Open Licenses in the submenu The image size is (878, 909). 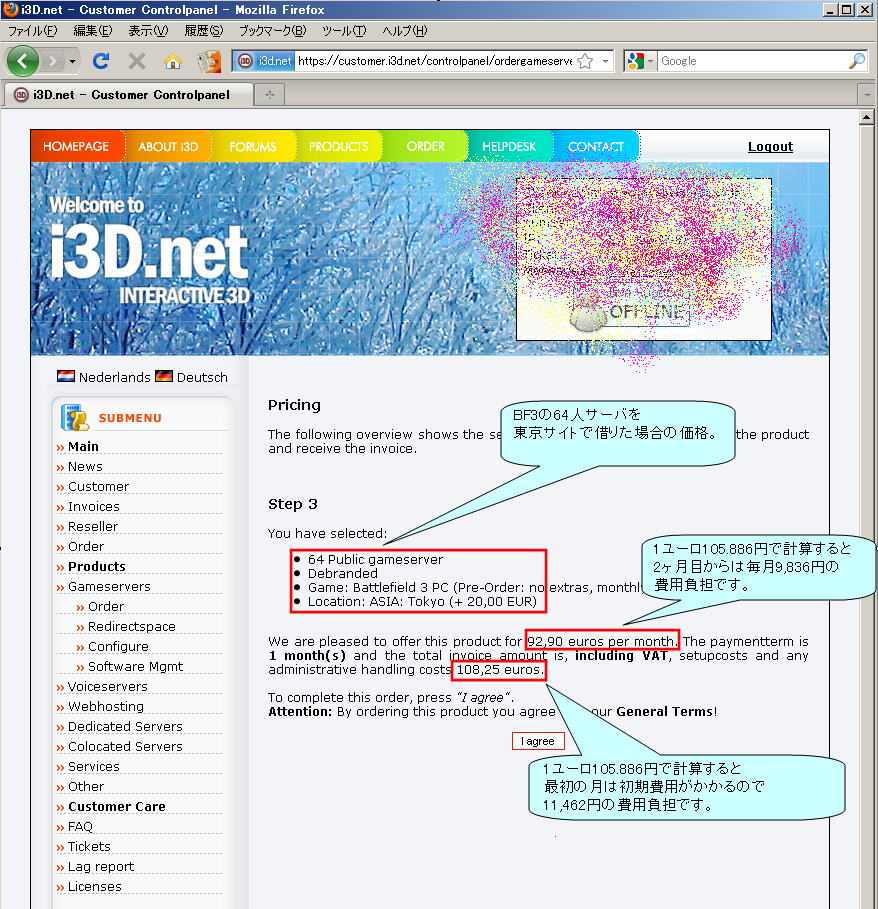point(94,886)
